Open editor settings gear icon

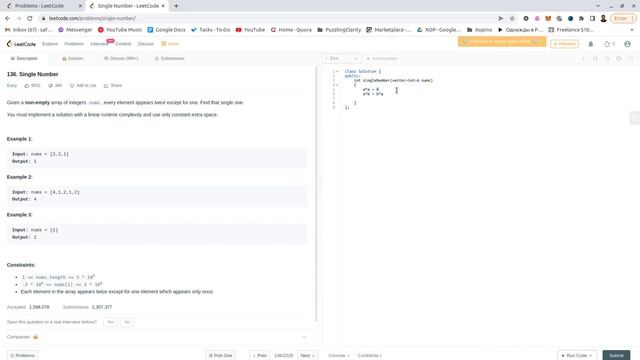(619, 58)
